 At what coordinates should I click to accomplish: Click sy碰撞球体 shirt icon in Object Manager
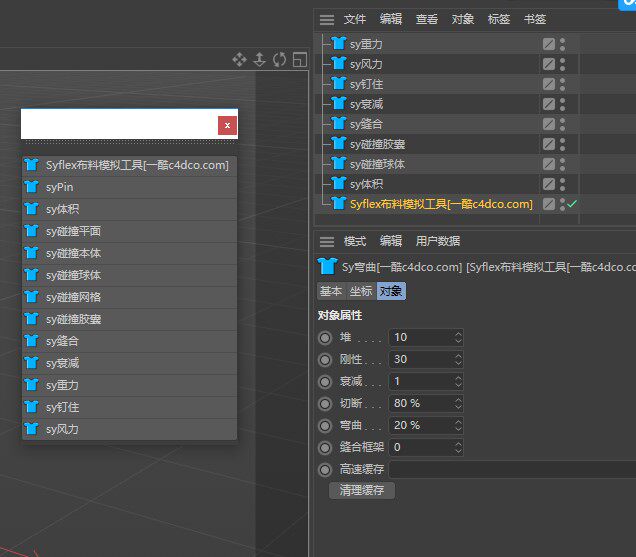(x=338, y=163)
